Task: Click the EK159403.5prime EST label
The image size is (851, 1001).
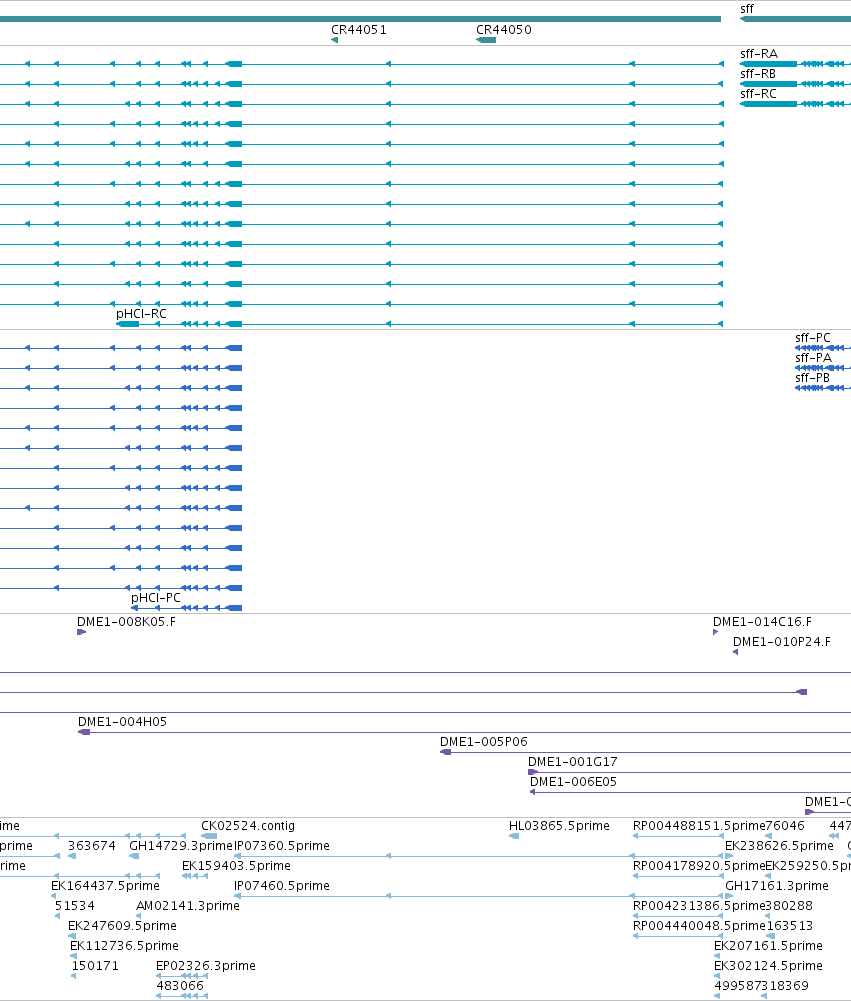Action: coord(236,866)
